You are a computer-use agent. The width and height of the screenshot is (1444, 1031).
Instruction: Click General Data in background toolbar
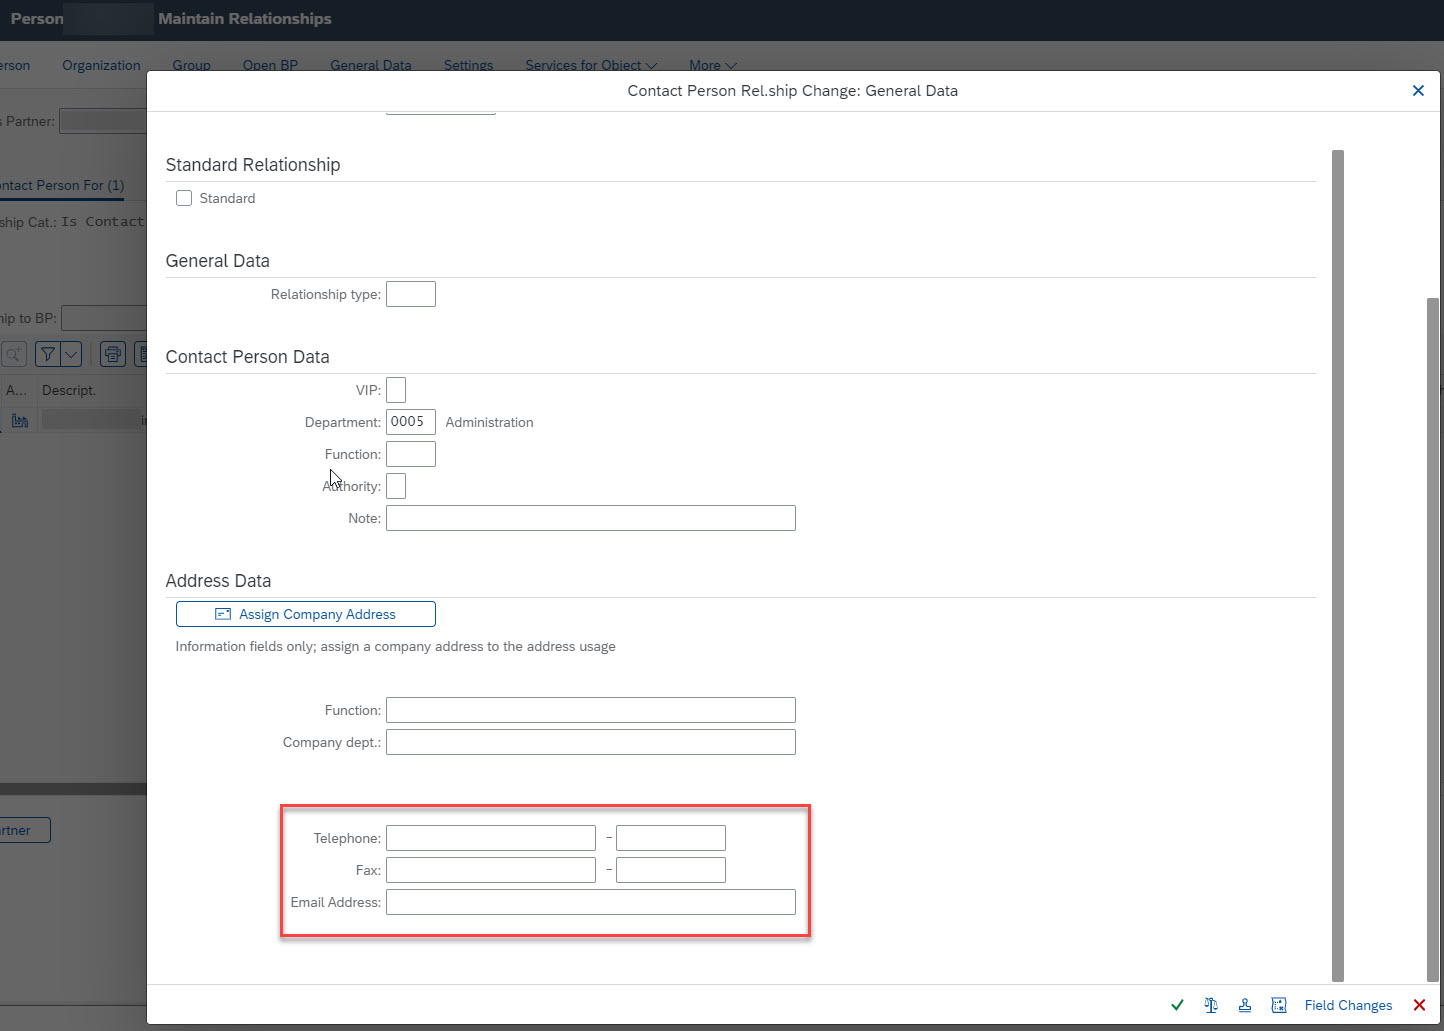pyautogui.click(x=371, y=65)
